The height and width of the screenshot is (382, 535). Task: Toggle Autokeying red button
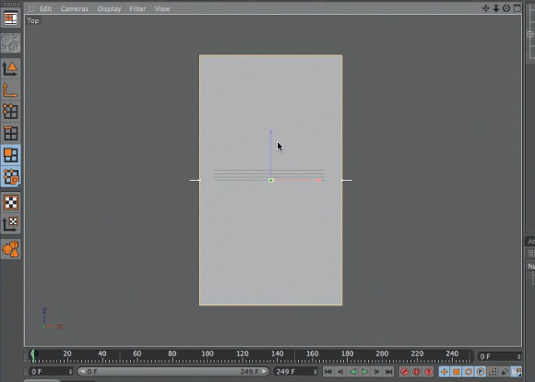[416, 371]
